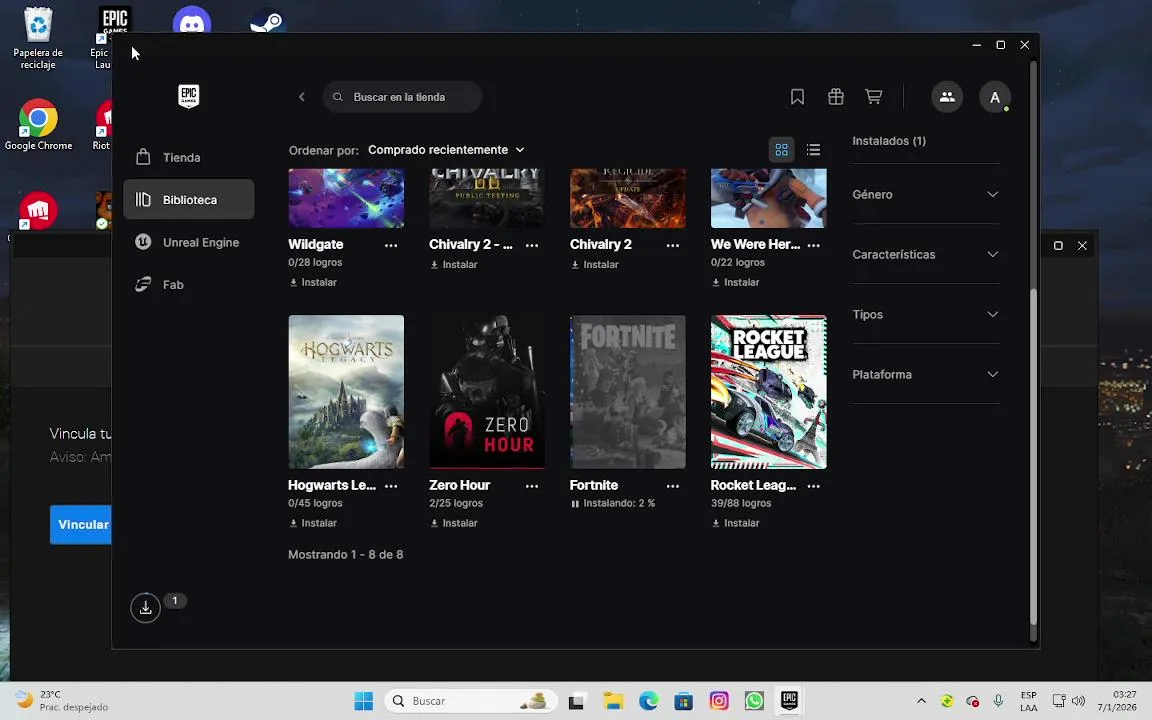Click Instalar under Chivalry 2 public testing
The image size is (1152, 720).
coord(454,264)
